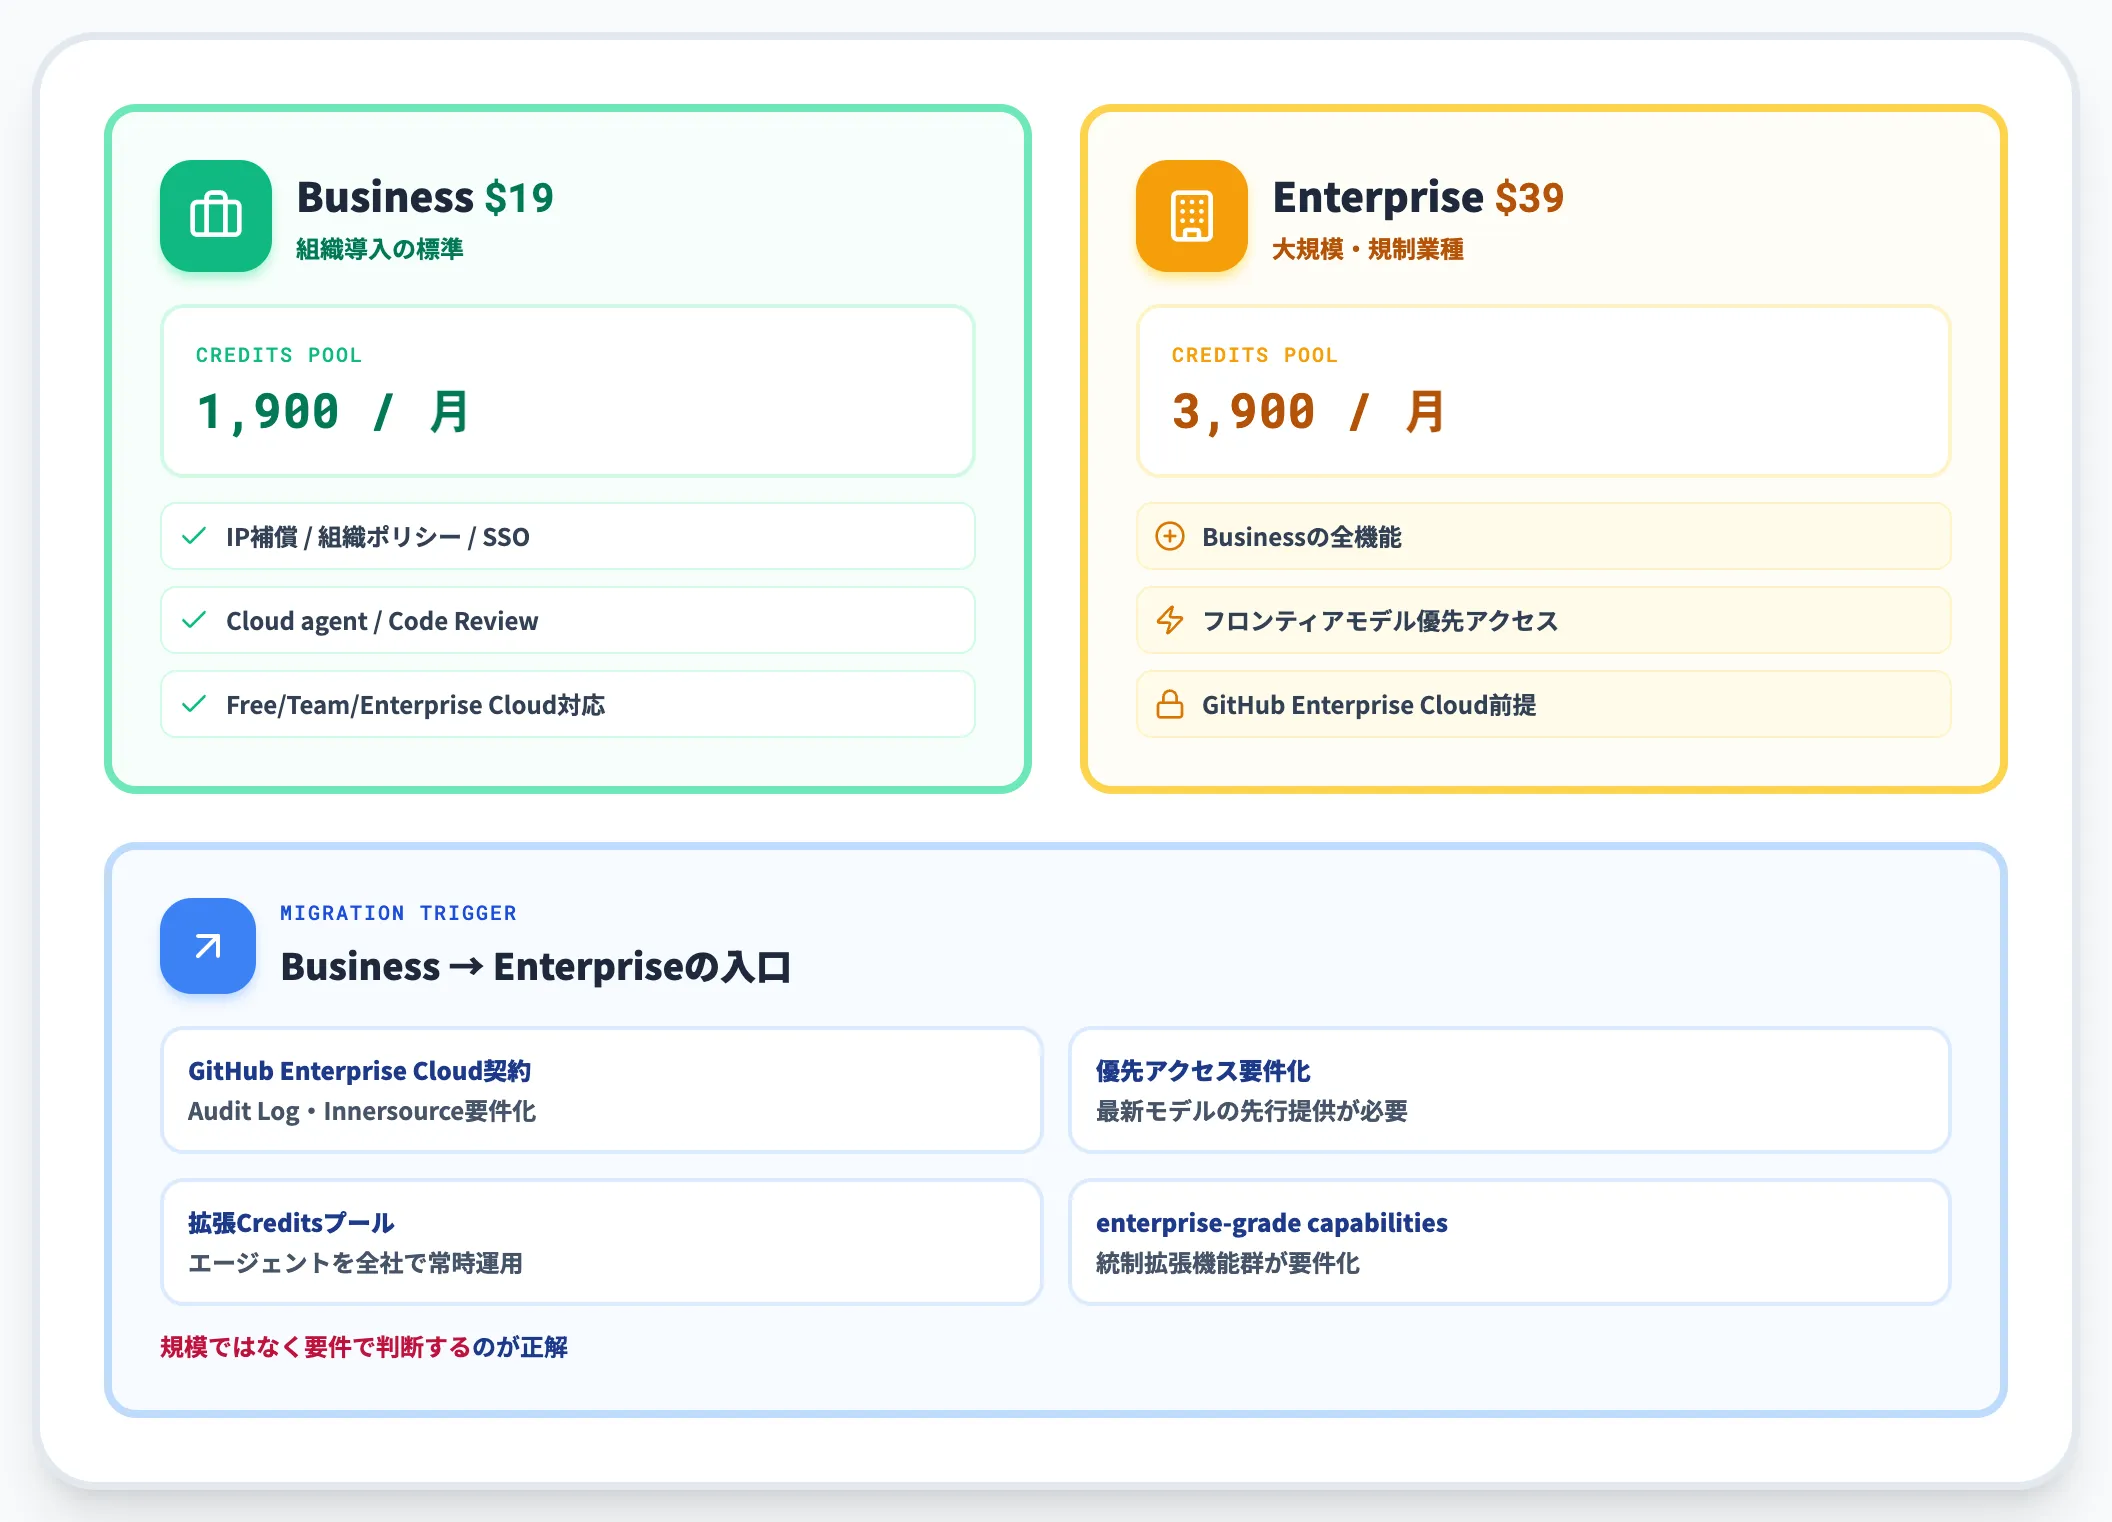Click lock icon beside GitHub Enterprise Cloud前提
The height and width of the screenshot is (1522, 2112).
pyautogui.click(x=1170, y=704)
